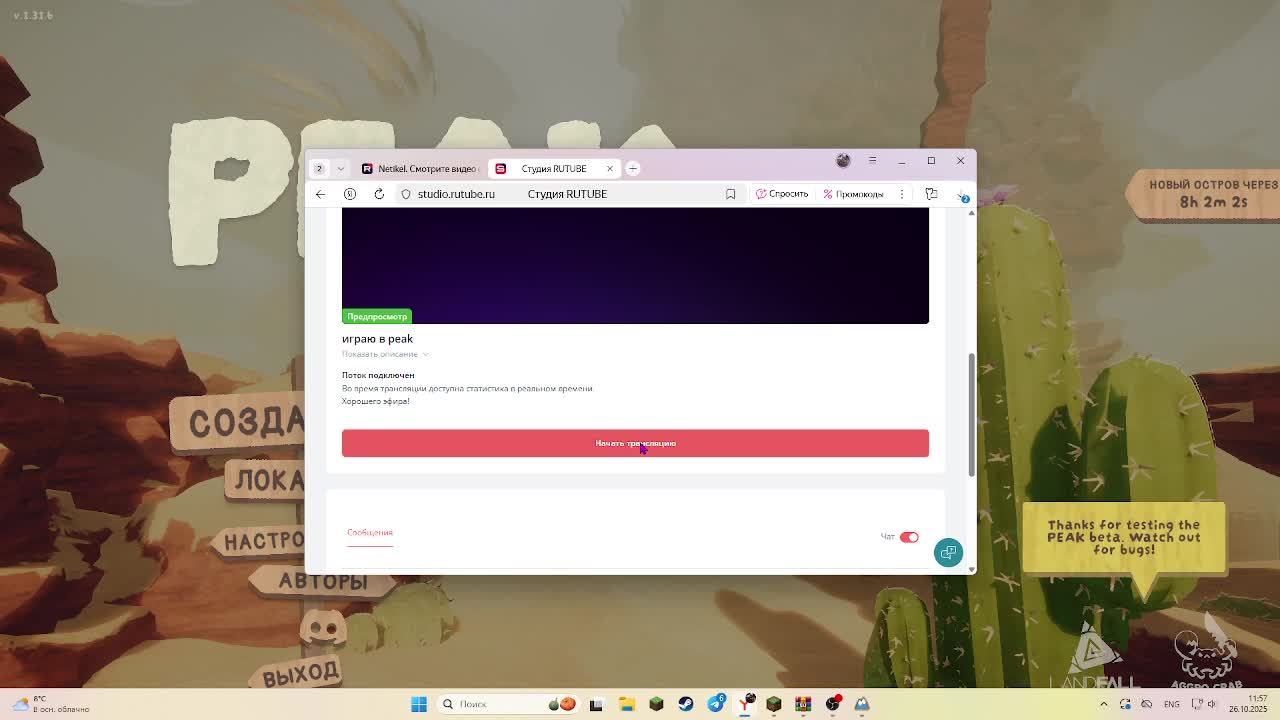Open the Промокоды button

tap(853, 194)
